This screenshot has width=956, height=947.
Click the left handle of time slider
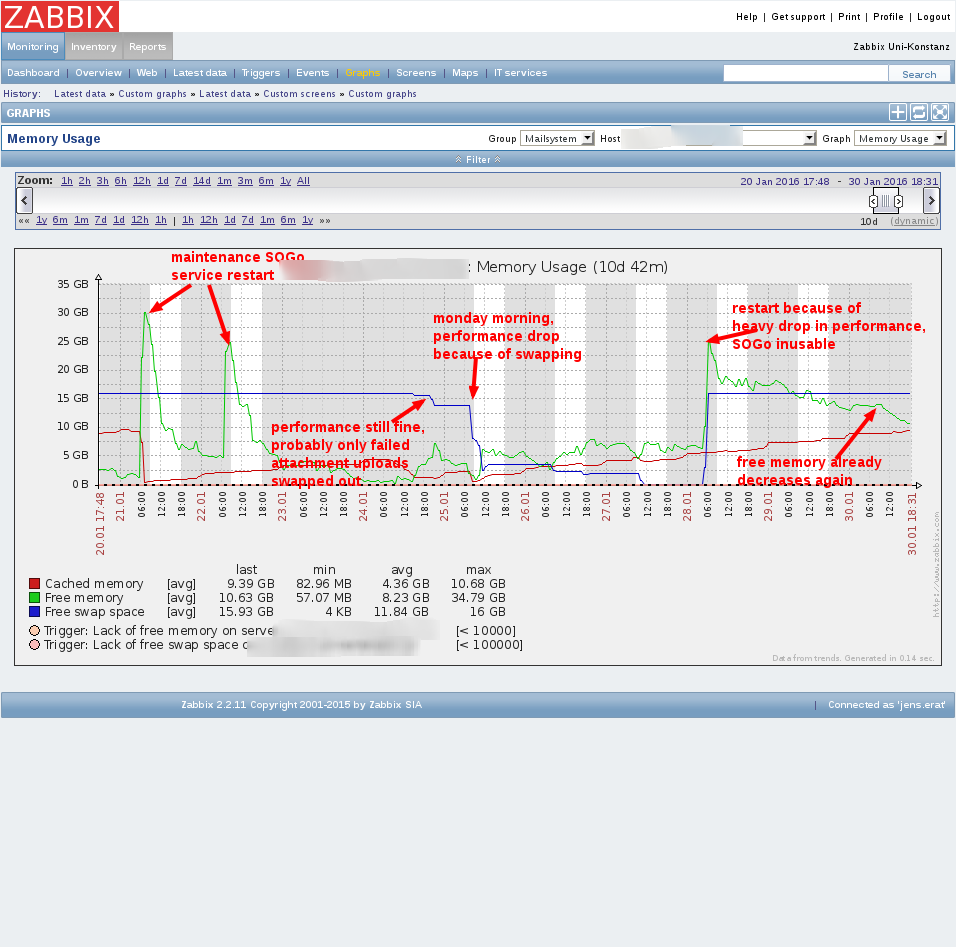click(873, 201)
